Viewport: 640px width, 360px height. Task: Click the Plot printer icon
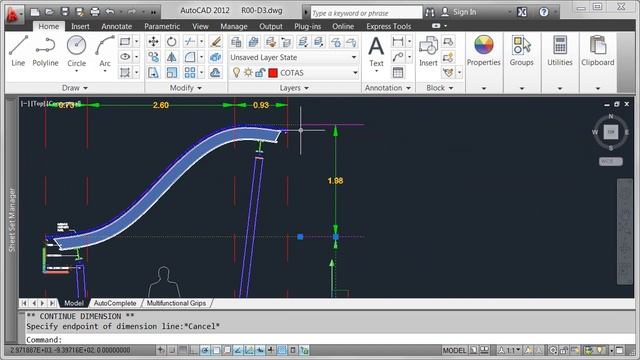click(95, 12)
